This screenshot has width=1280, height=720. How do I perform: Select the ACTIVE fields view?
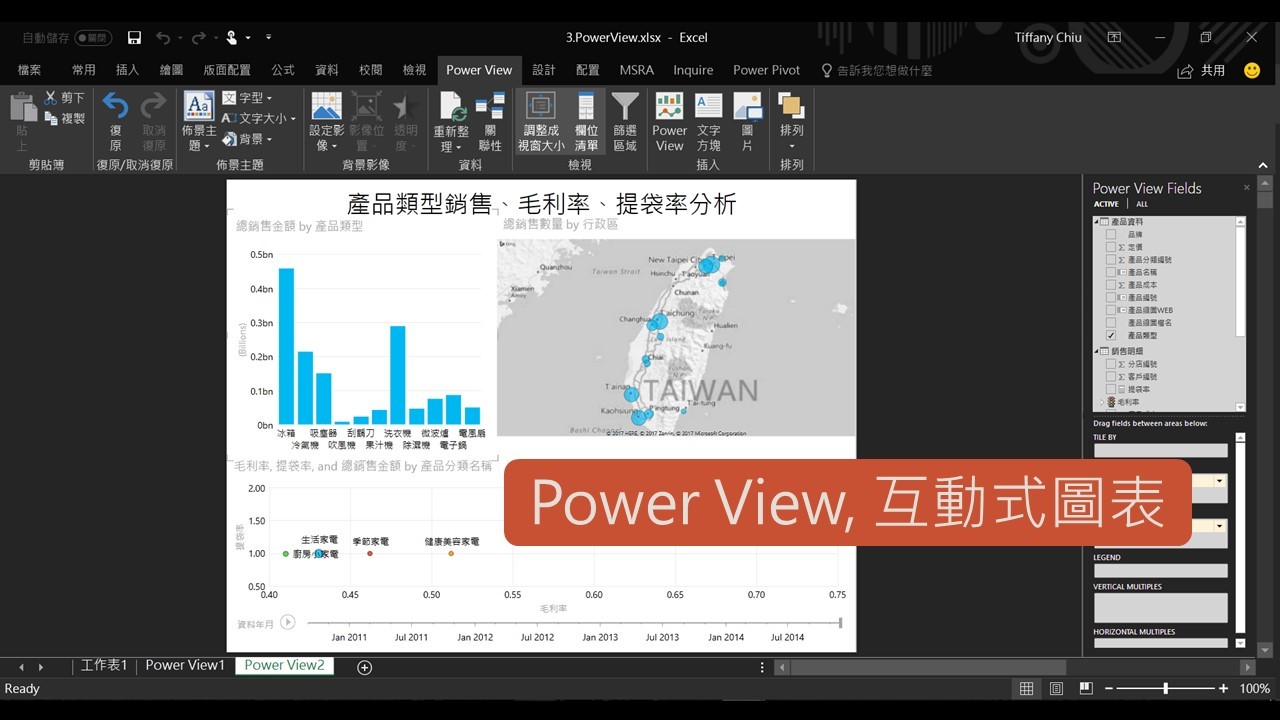click(1106, 204)
